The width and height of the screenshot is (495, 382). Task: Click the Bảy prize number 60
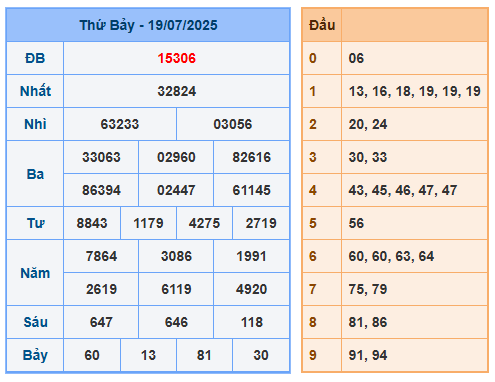click(92, 355)
